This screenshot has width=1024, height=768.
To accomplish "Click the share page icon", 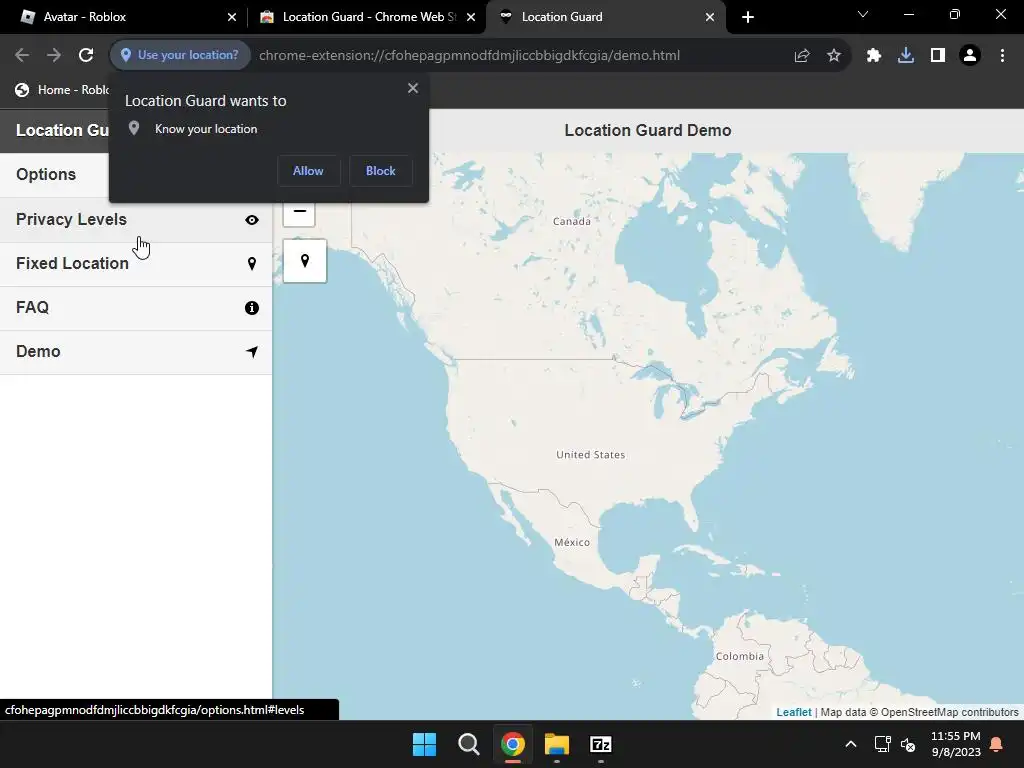I will [802, 56].
